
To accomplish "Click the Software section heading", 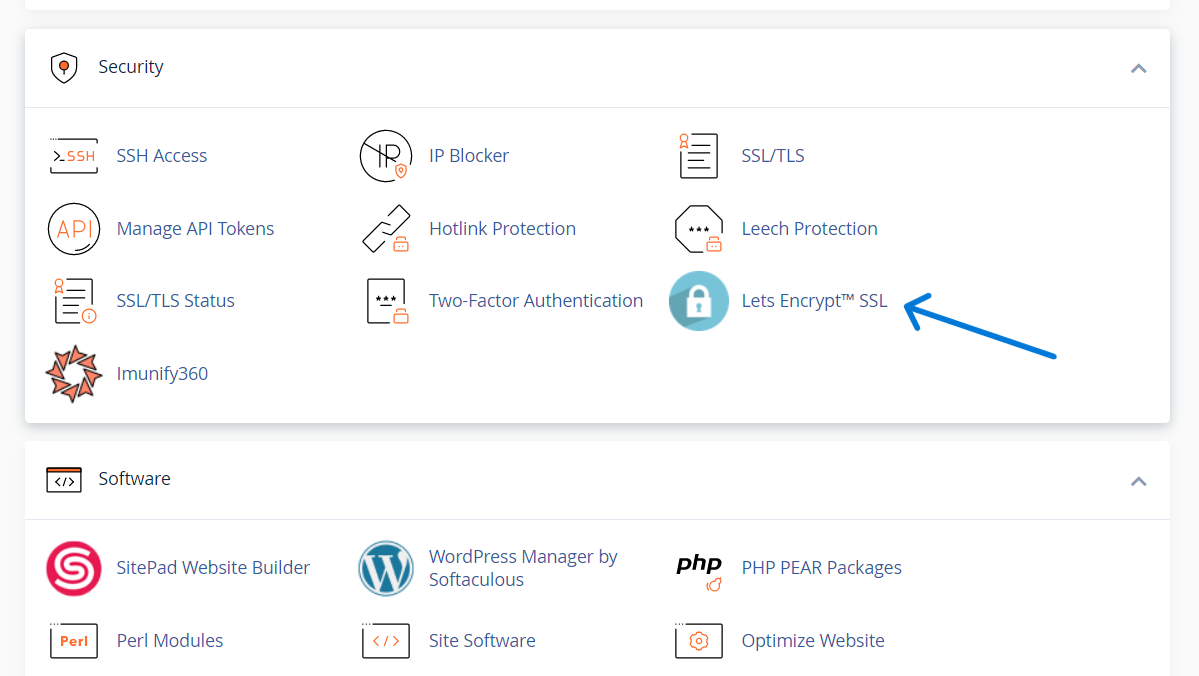I will click(135, 479).
